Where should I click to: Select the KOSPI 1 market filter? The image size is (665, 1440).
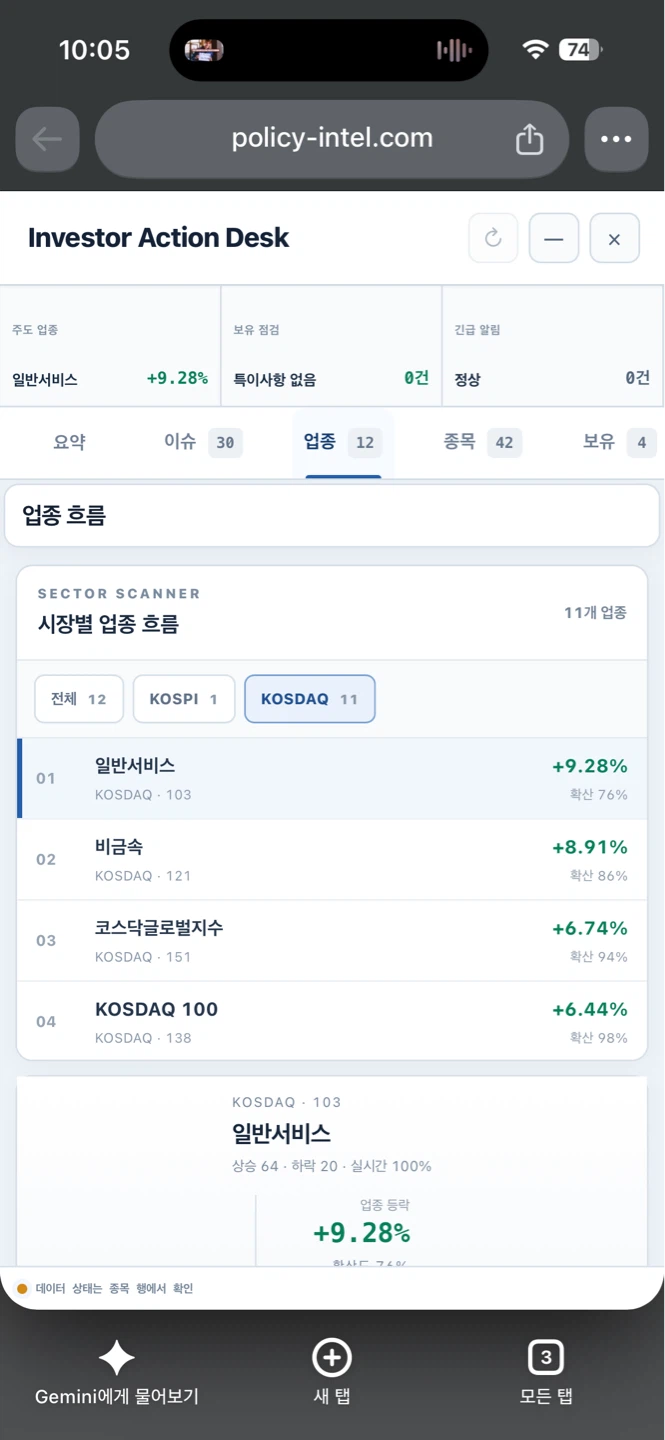coord(183,699)
